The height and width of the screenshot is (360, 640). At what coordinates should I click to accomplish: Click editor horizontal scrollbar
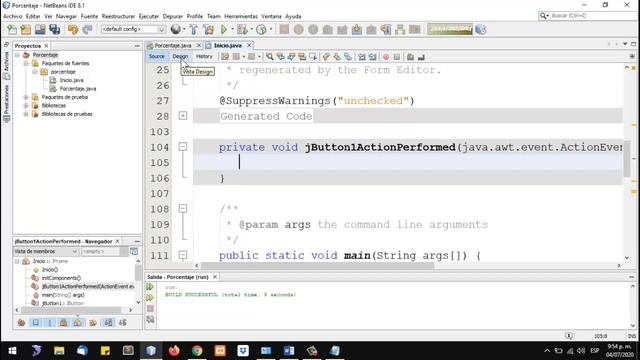[318, 265]
